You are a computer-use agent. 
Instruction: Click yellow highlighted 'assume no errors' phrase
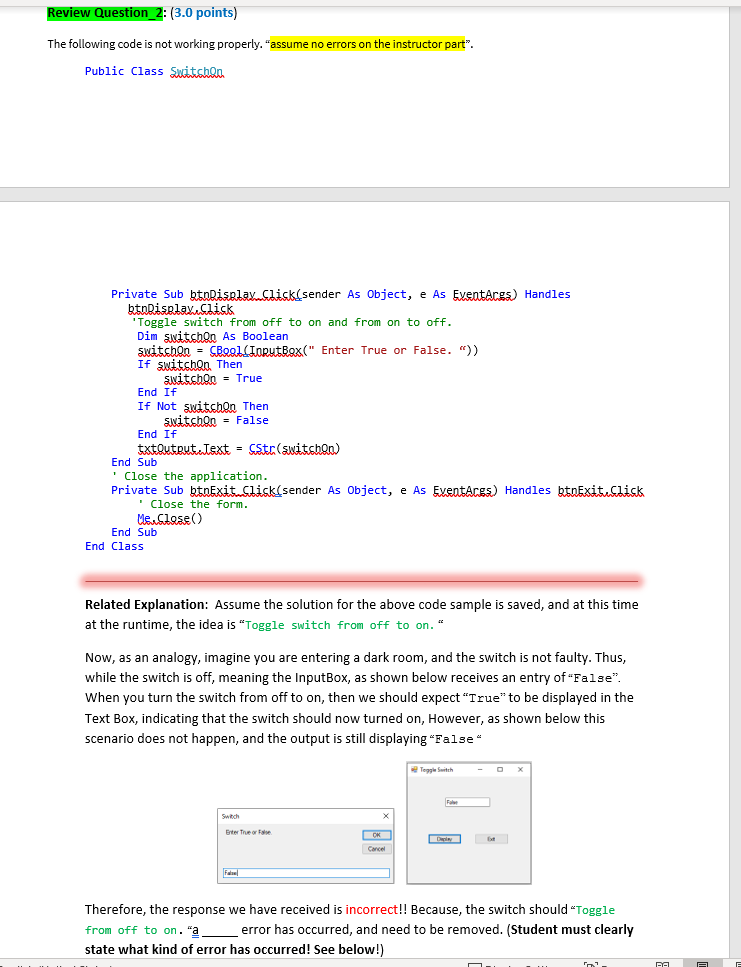(x=367, y=44)
